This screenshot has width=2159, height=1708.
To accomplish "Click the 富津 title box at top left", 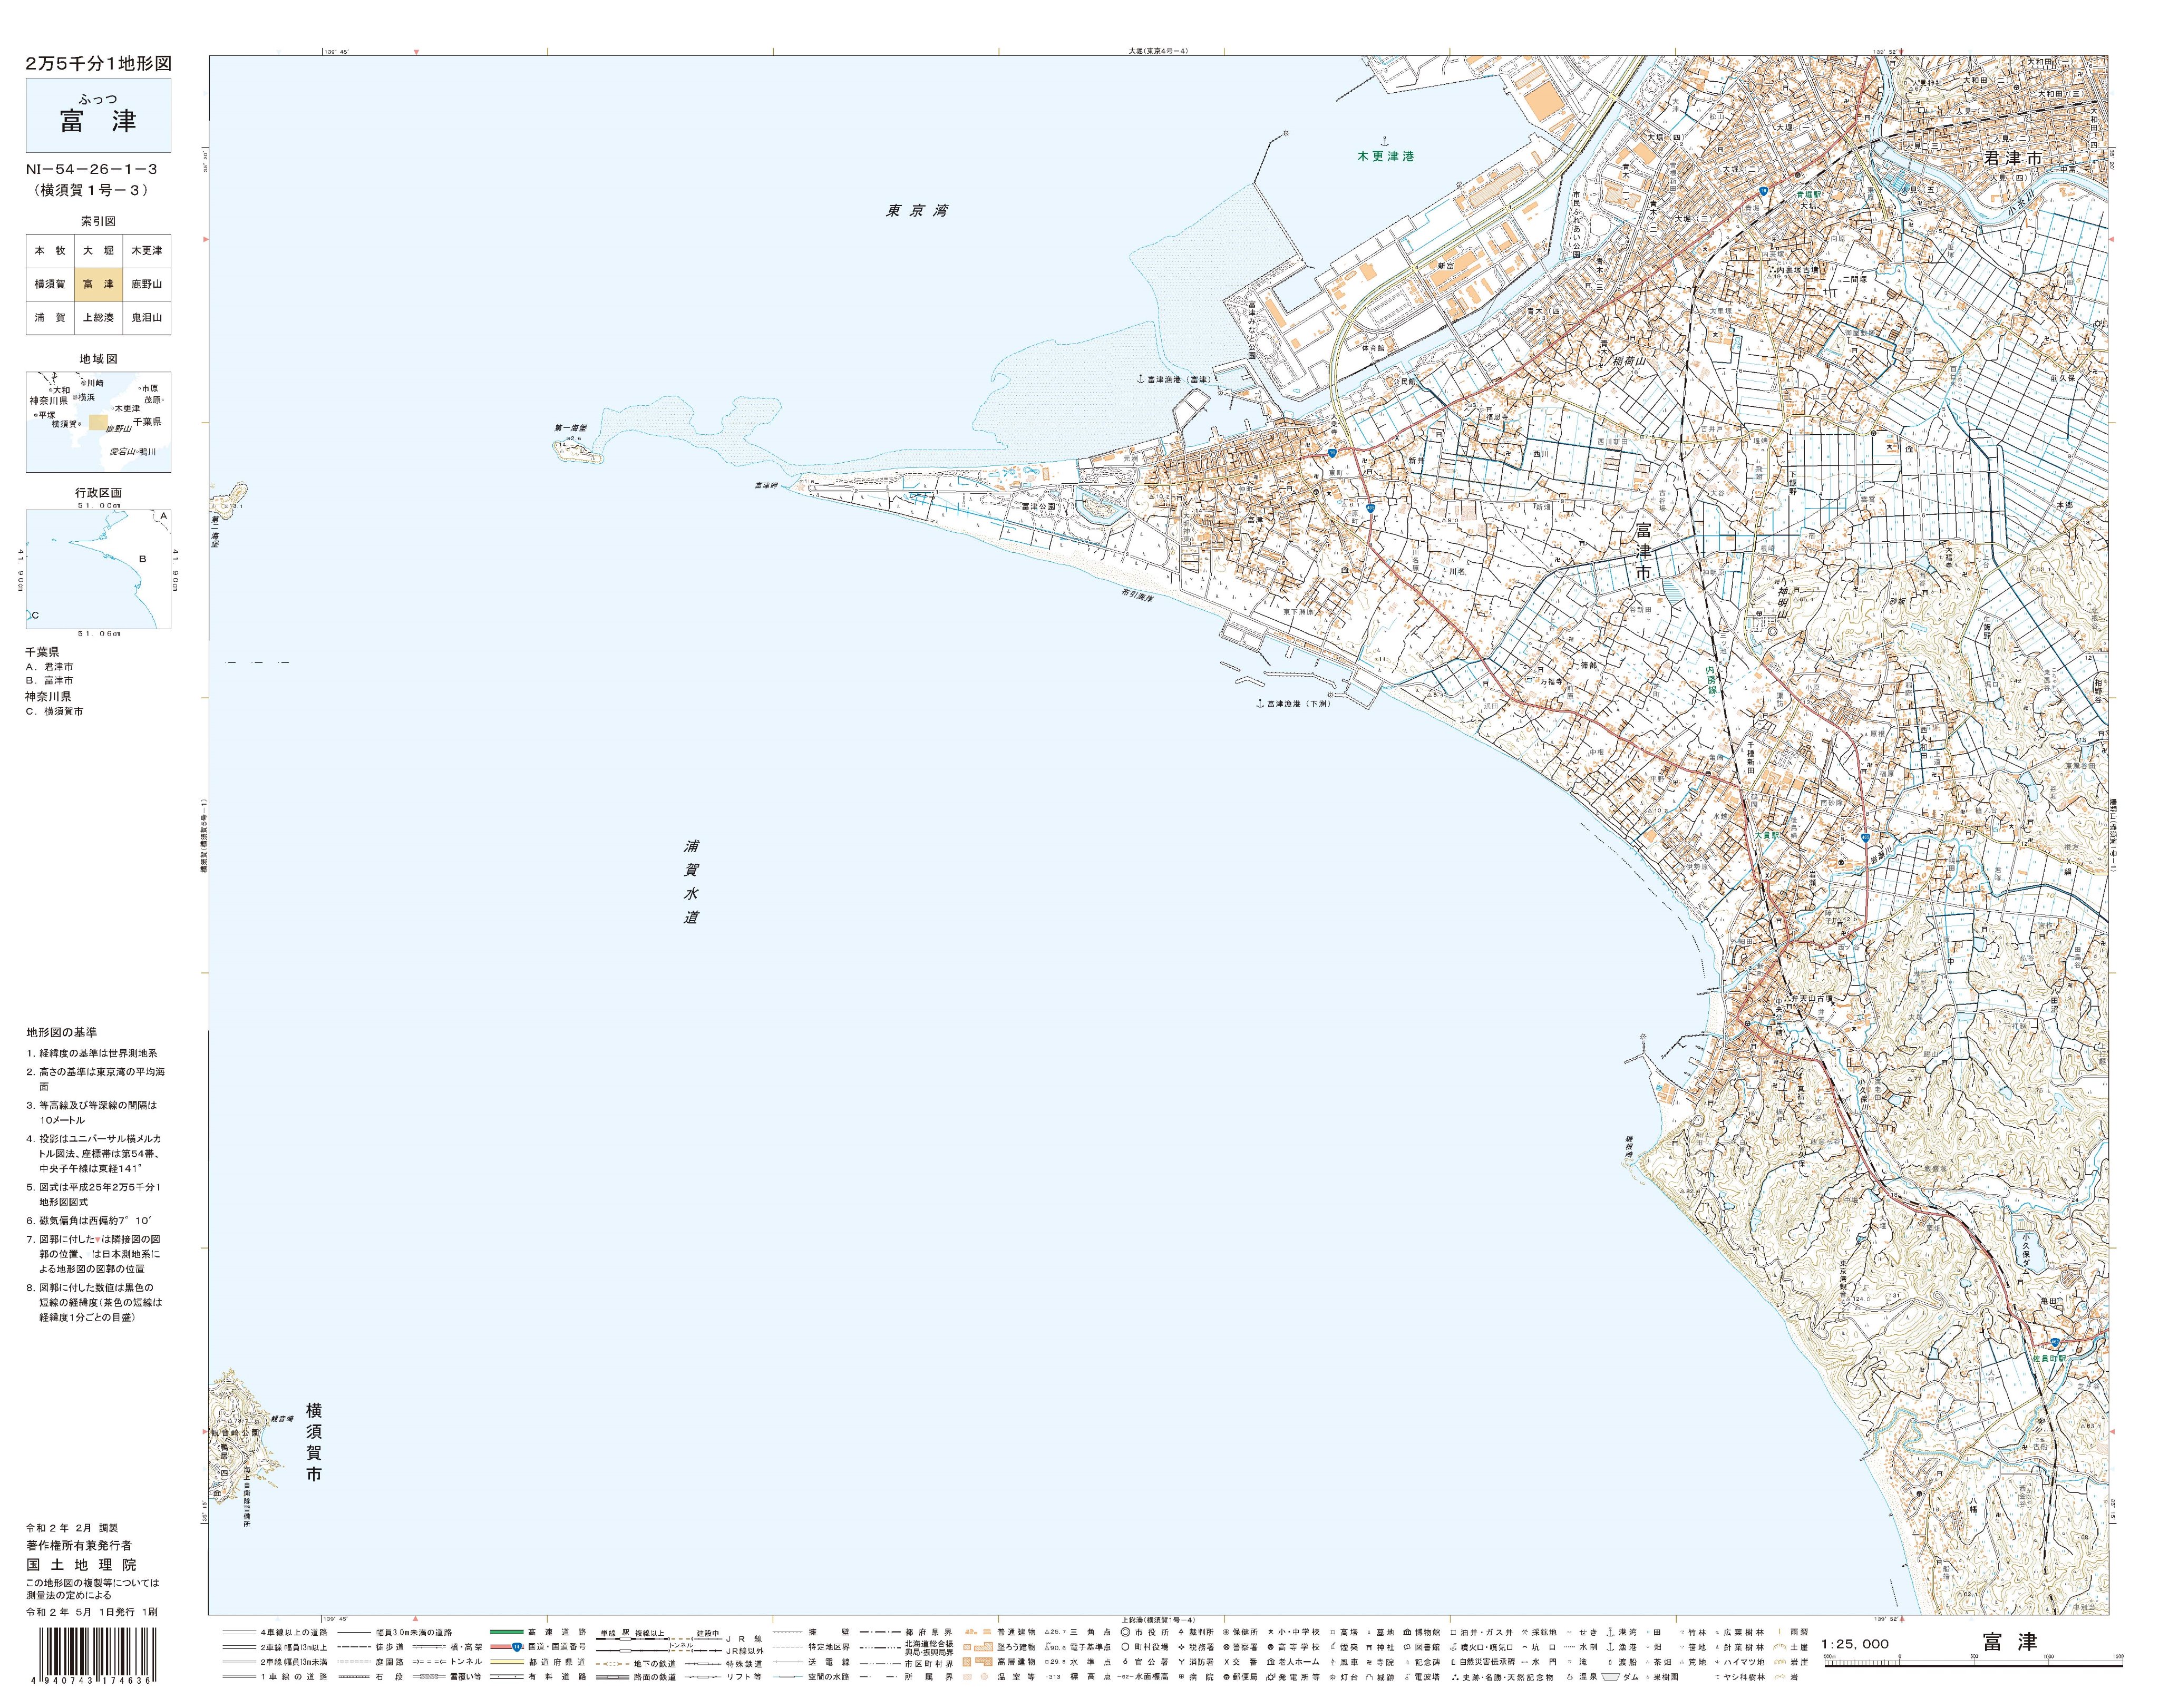I will (98, 115).
